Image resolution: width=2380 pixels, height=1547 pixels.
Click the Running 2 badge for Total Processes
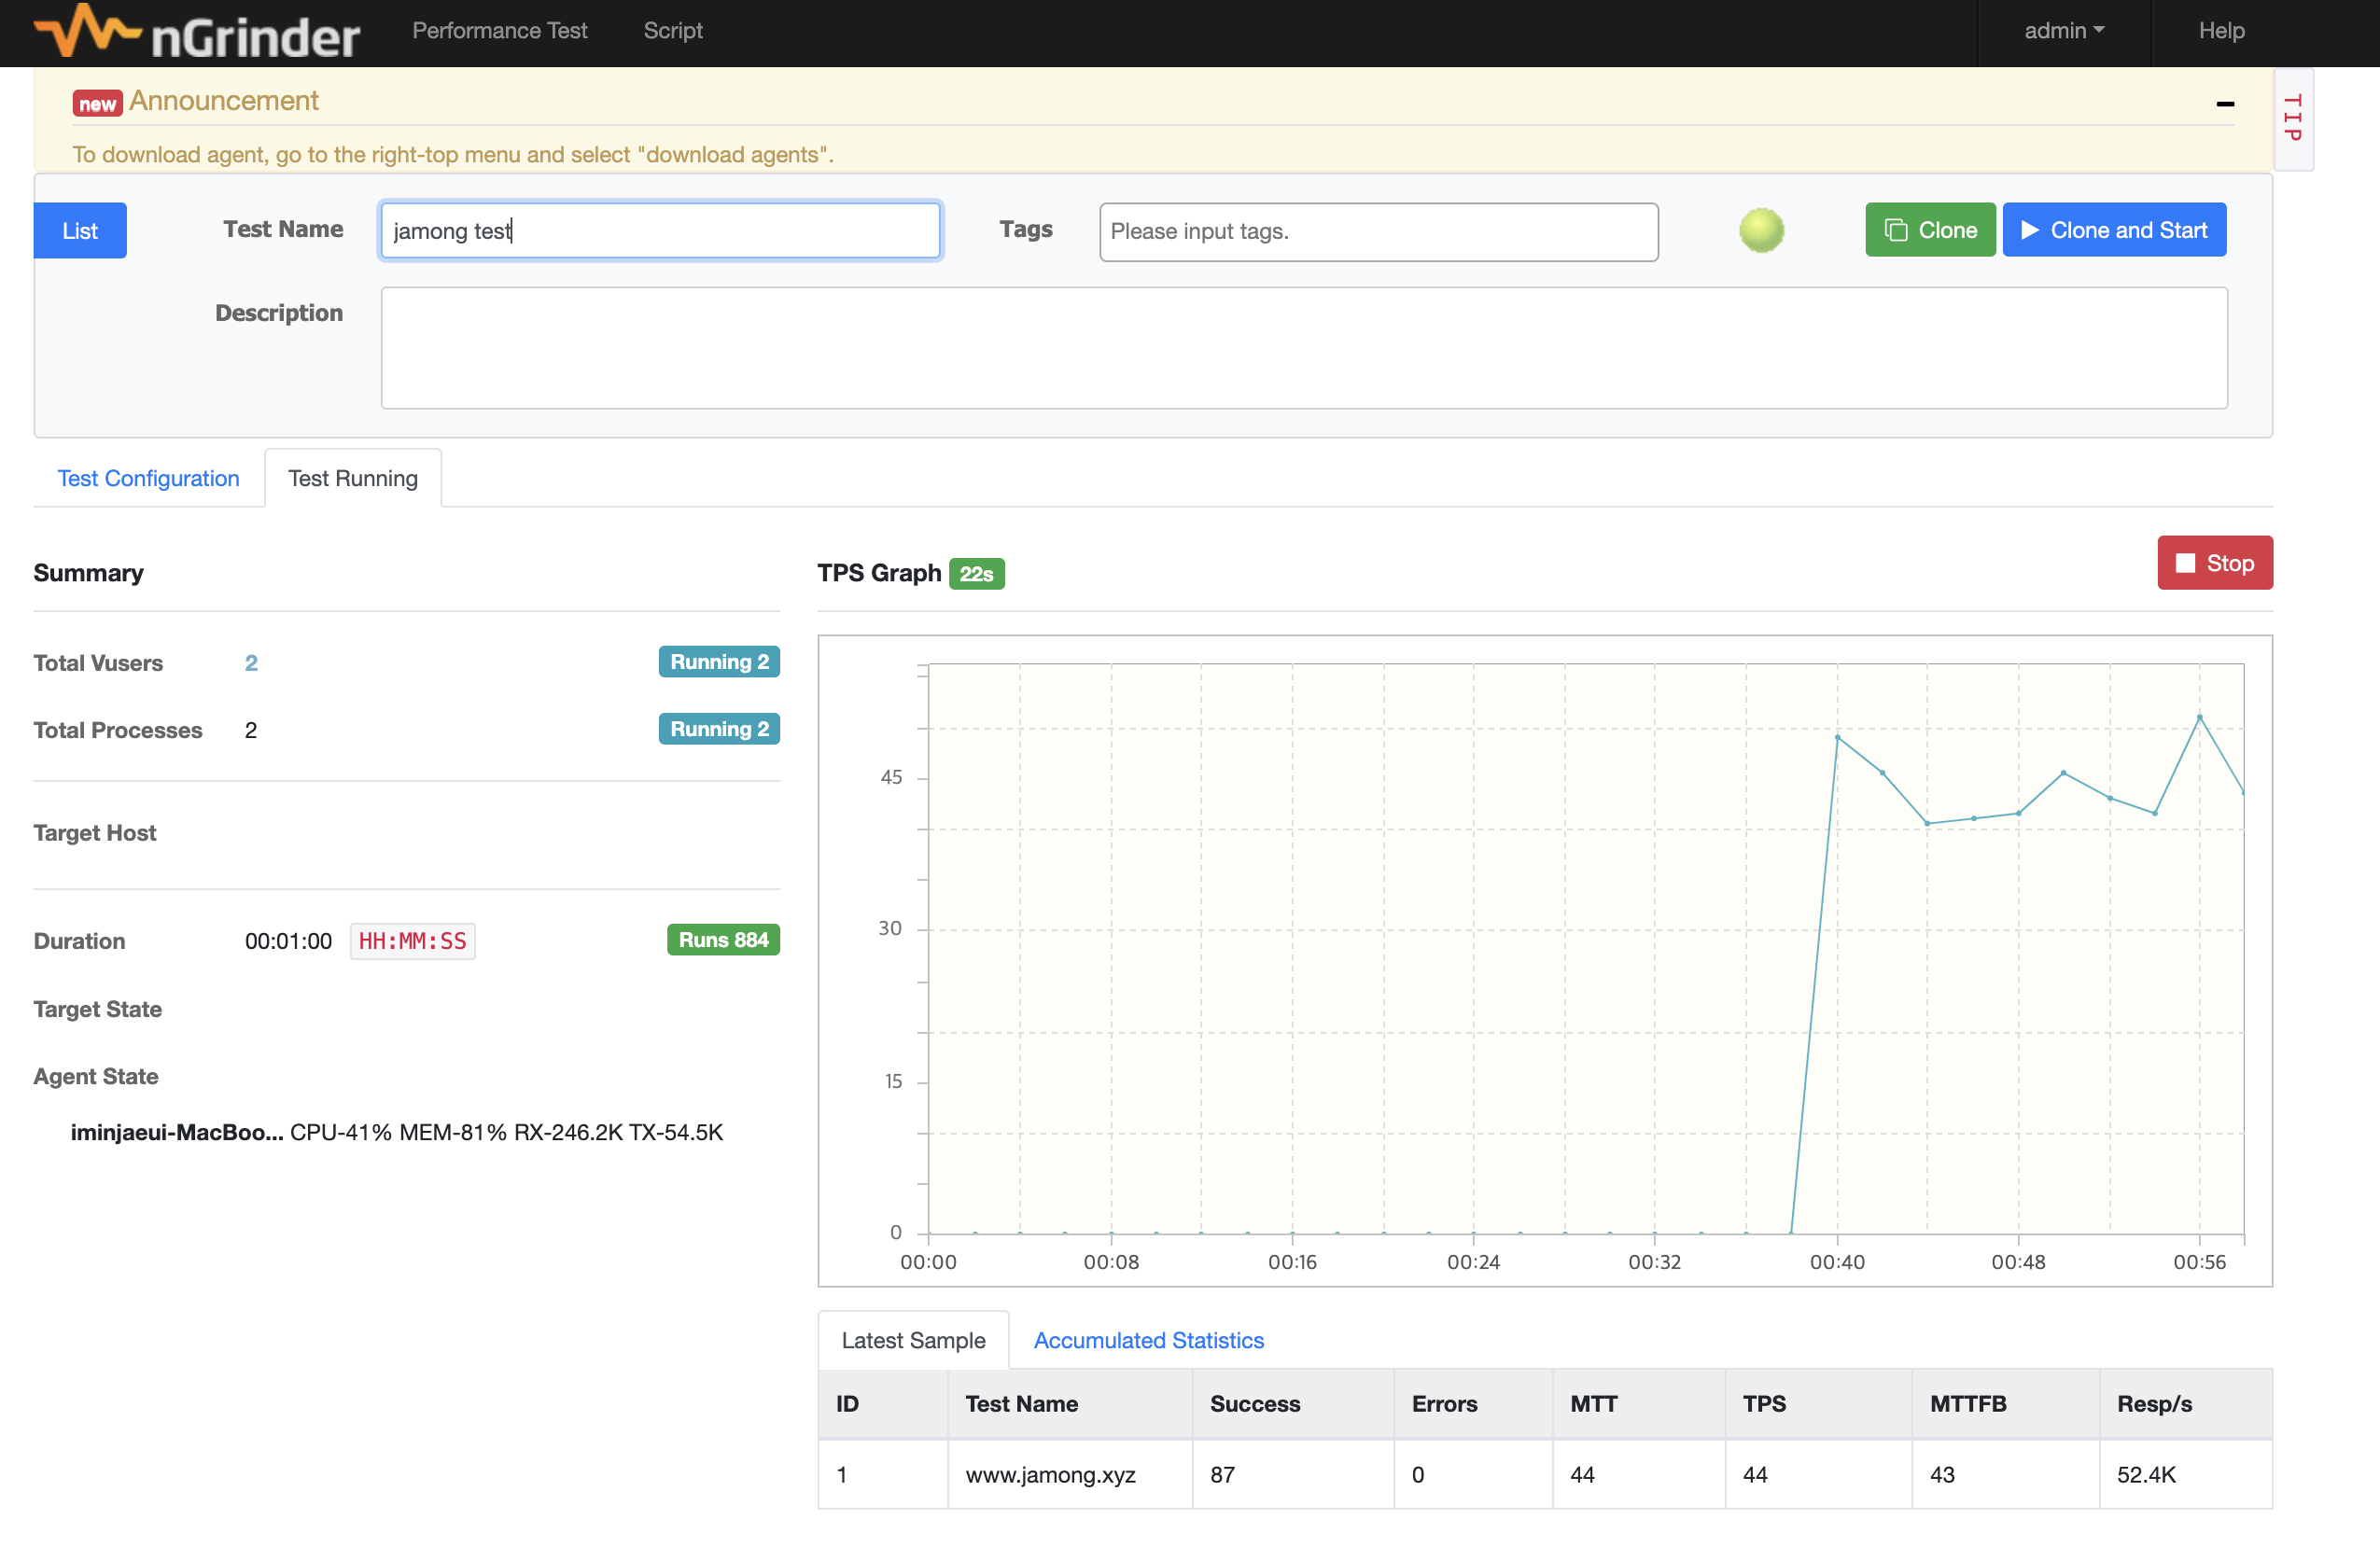point(719,729)
